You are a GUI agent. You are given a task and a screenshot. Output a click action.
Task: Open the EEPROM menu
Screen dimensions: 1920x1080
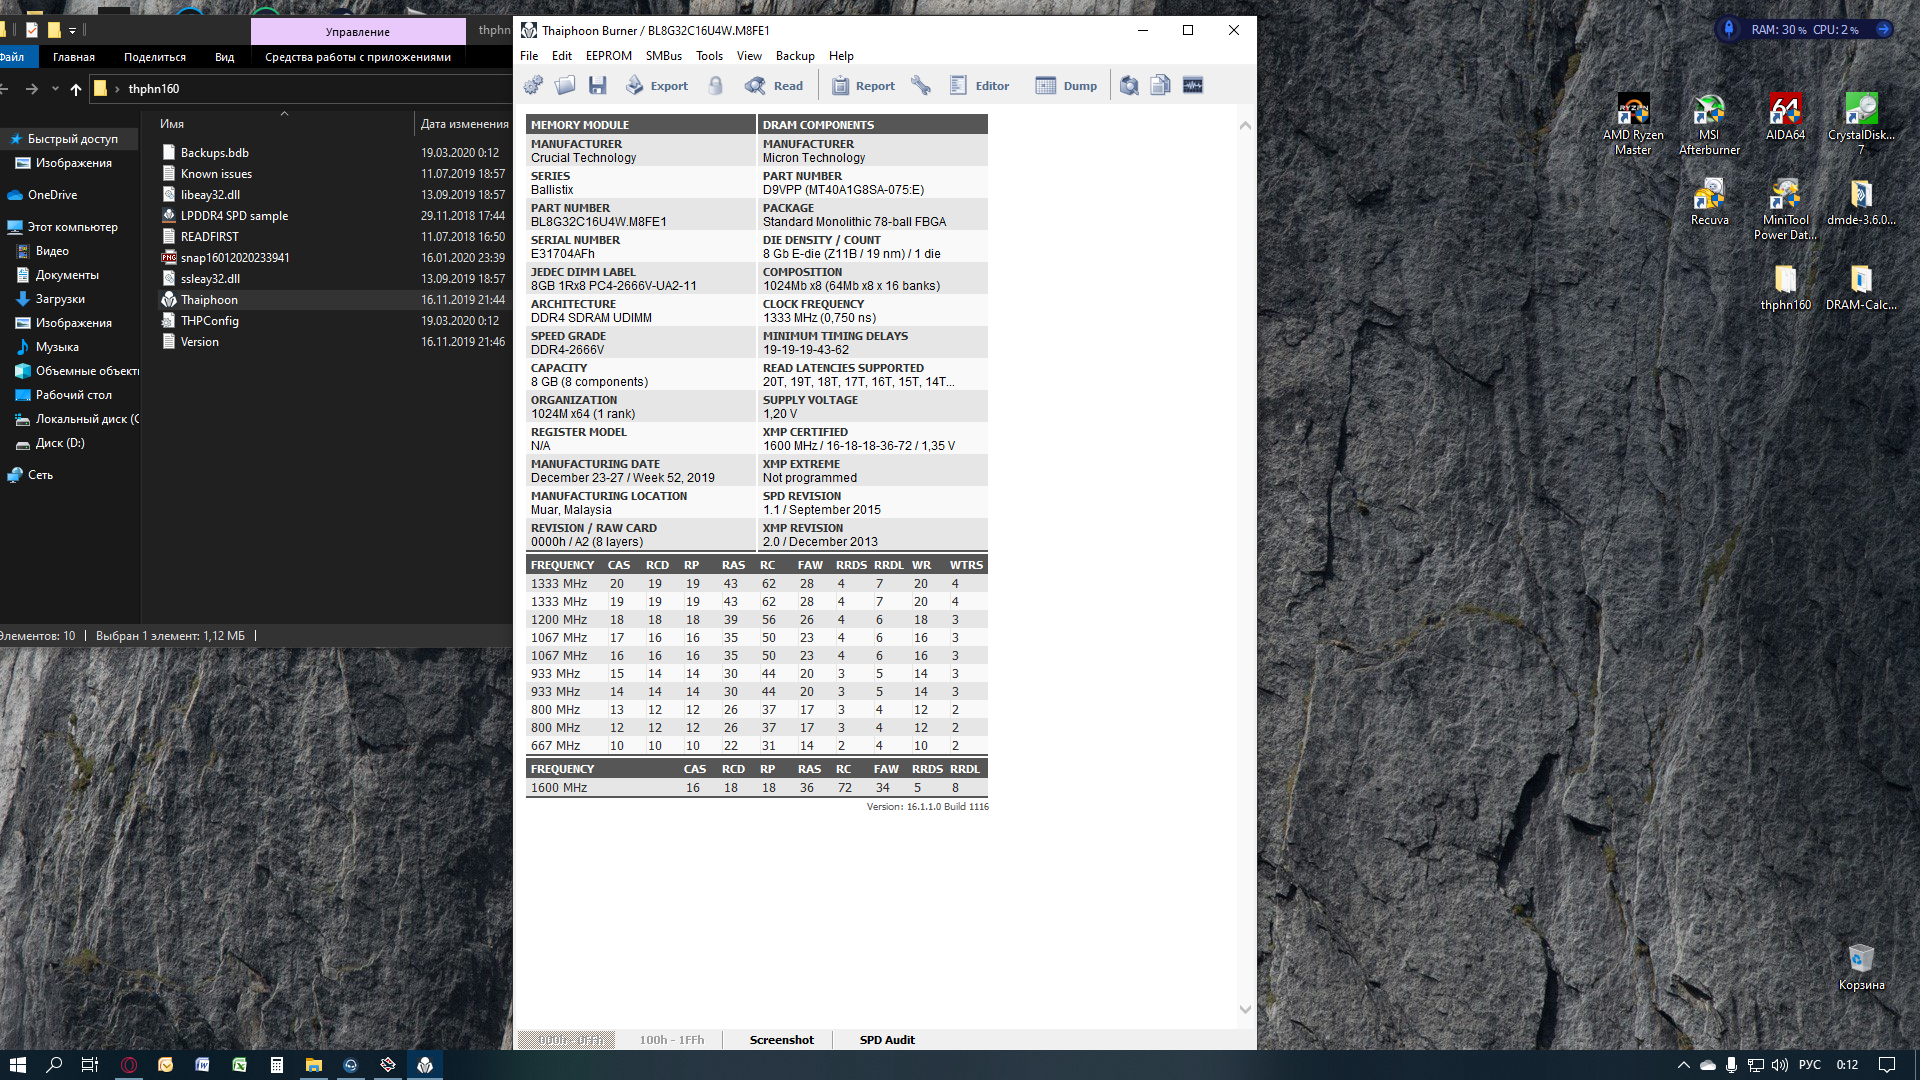coord(608,56)
